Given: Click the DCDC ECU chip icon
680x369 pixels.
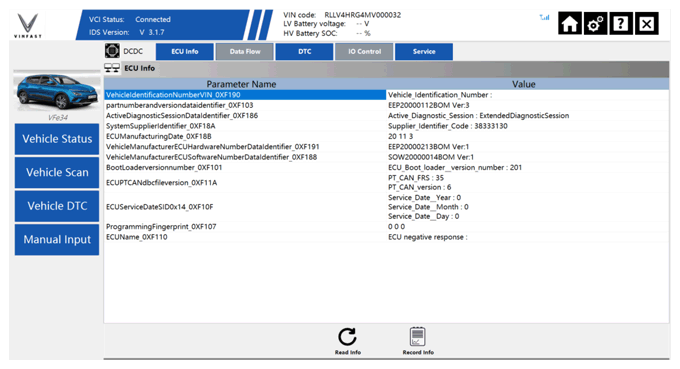Looking at the screenshot, I should click(x=112, y=51).
